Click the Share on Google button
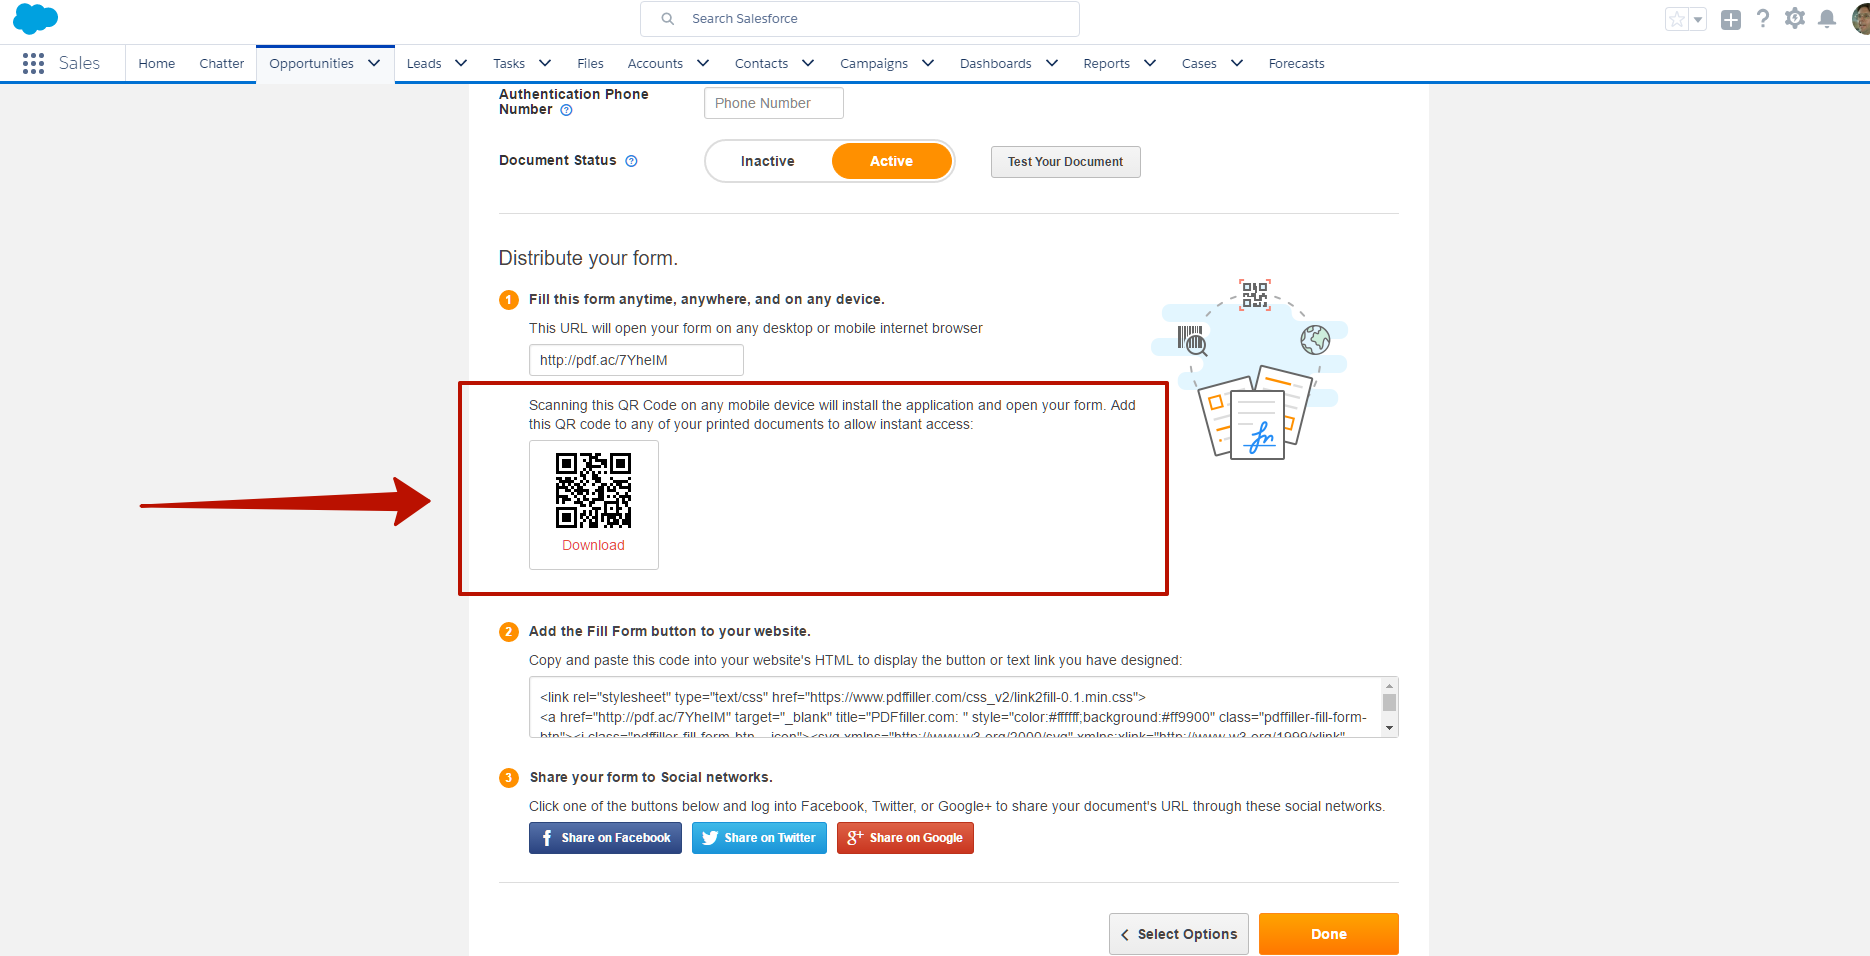 point(905,838)
